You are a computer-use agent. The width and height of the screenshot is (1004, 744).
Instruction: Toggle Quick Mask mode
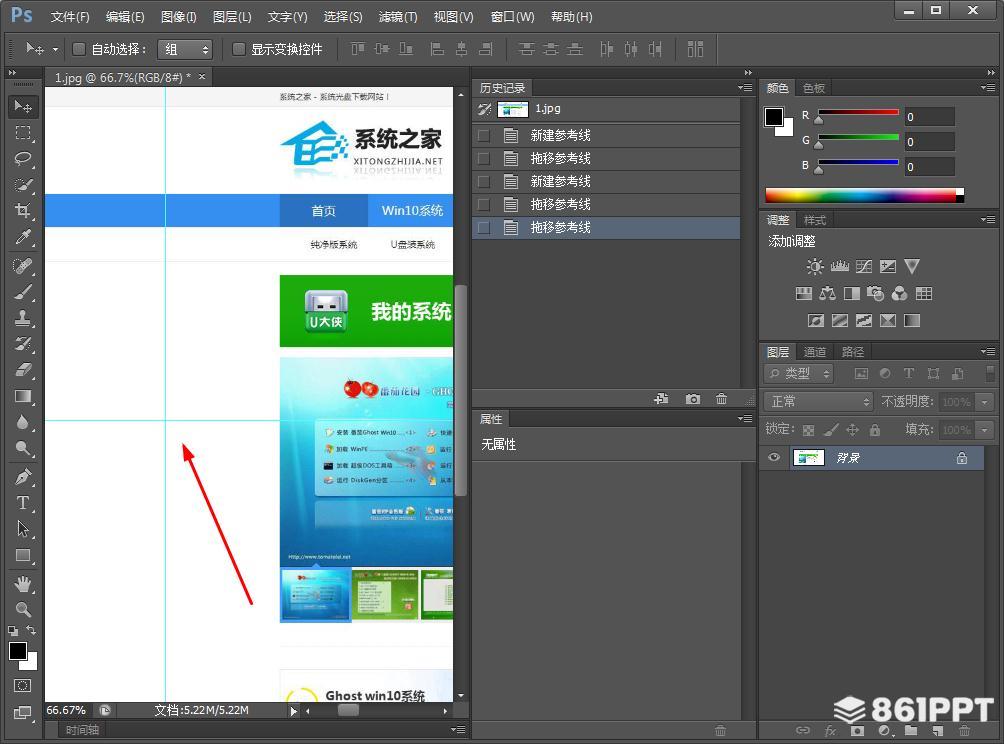click(x=22, y=686)
